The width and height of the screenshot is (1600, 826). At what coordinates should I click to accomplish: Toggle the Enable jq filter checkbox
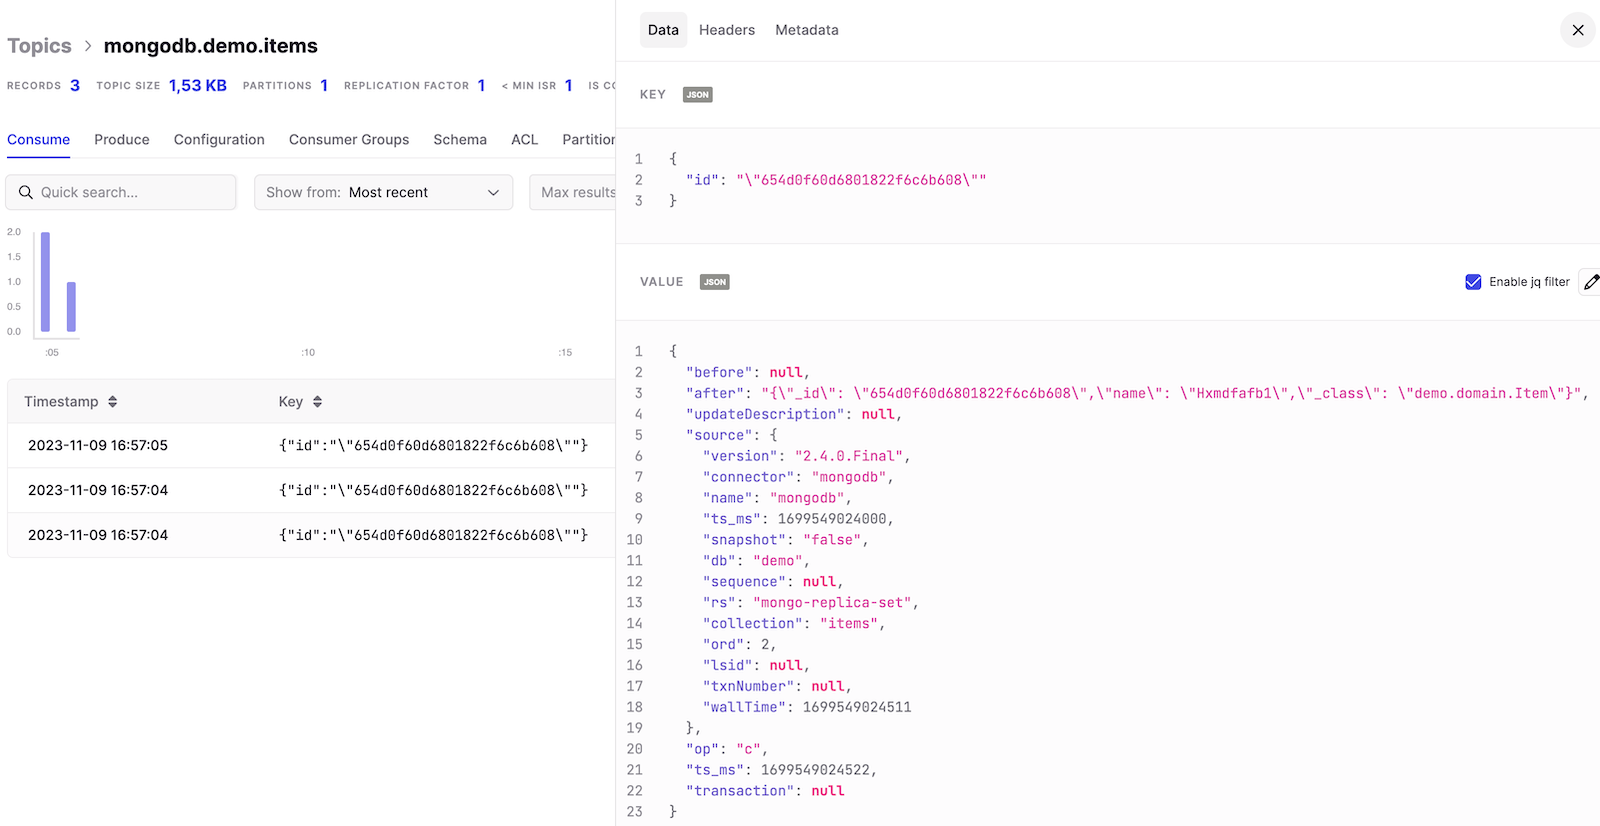(1473, 282)
